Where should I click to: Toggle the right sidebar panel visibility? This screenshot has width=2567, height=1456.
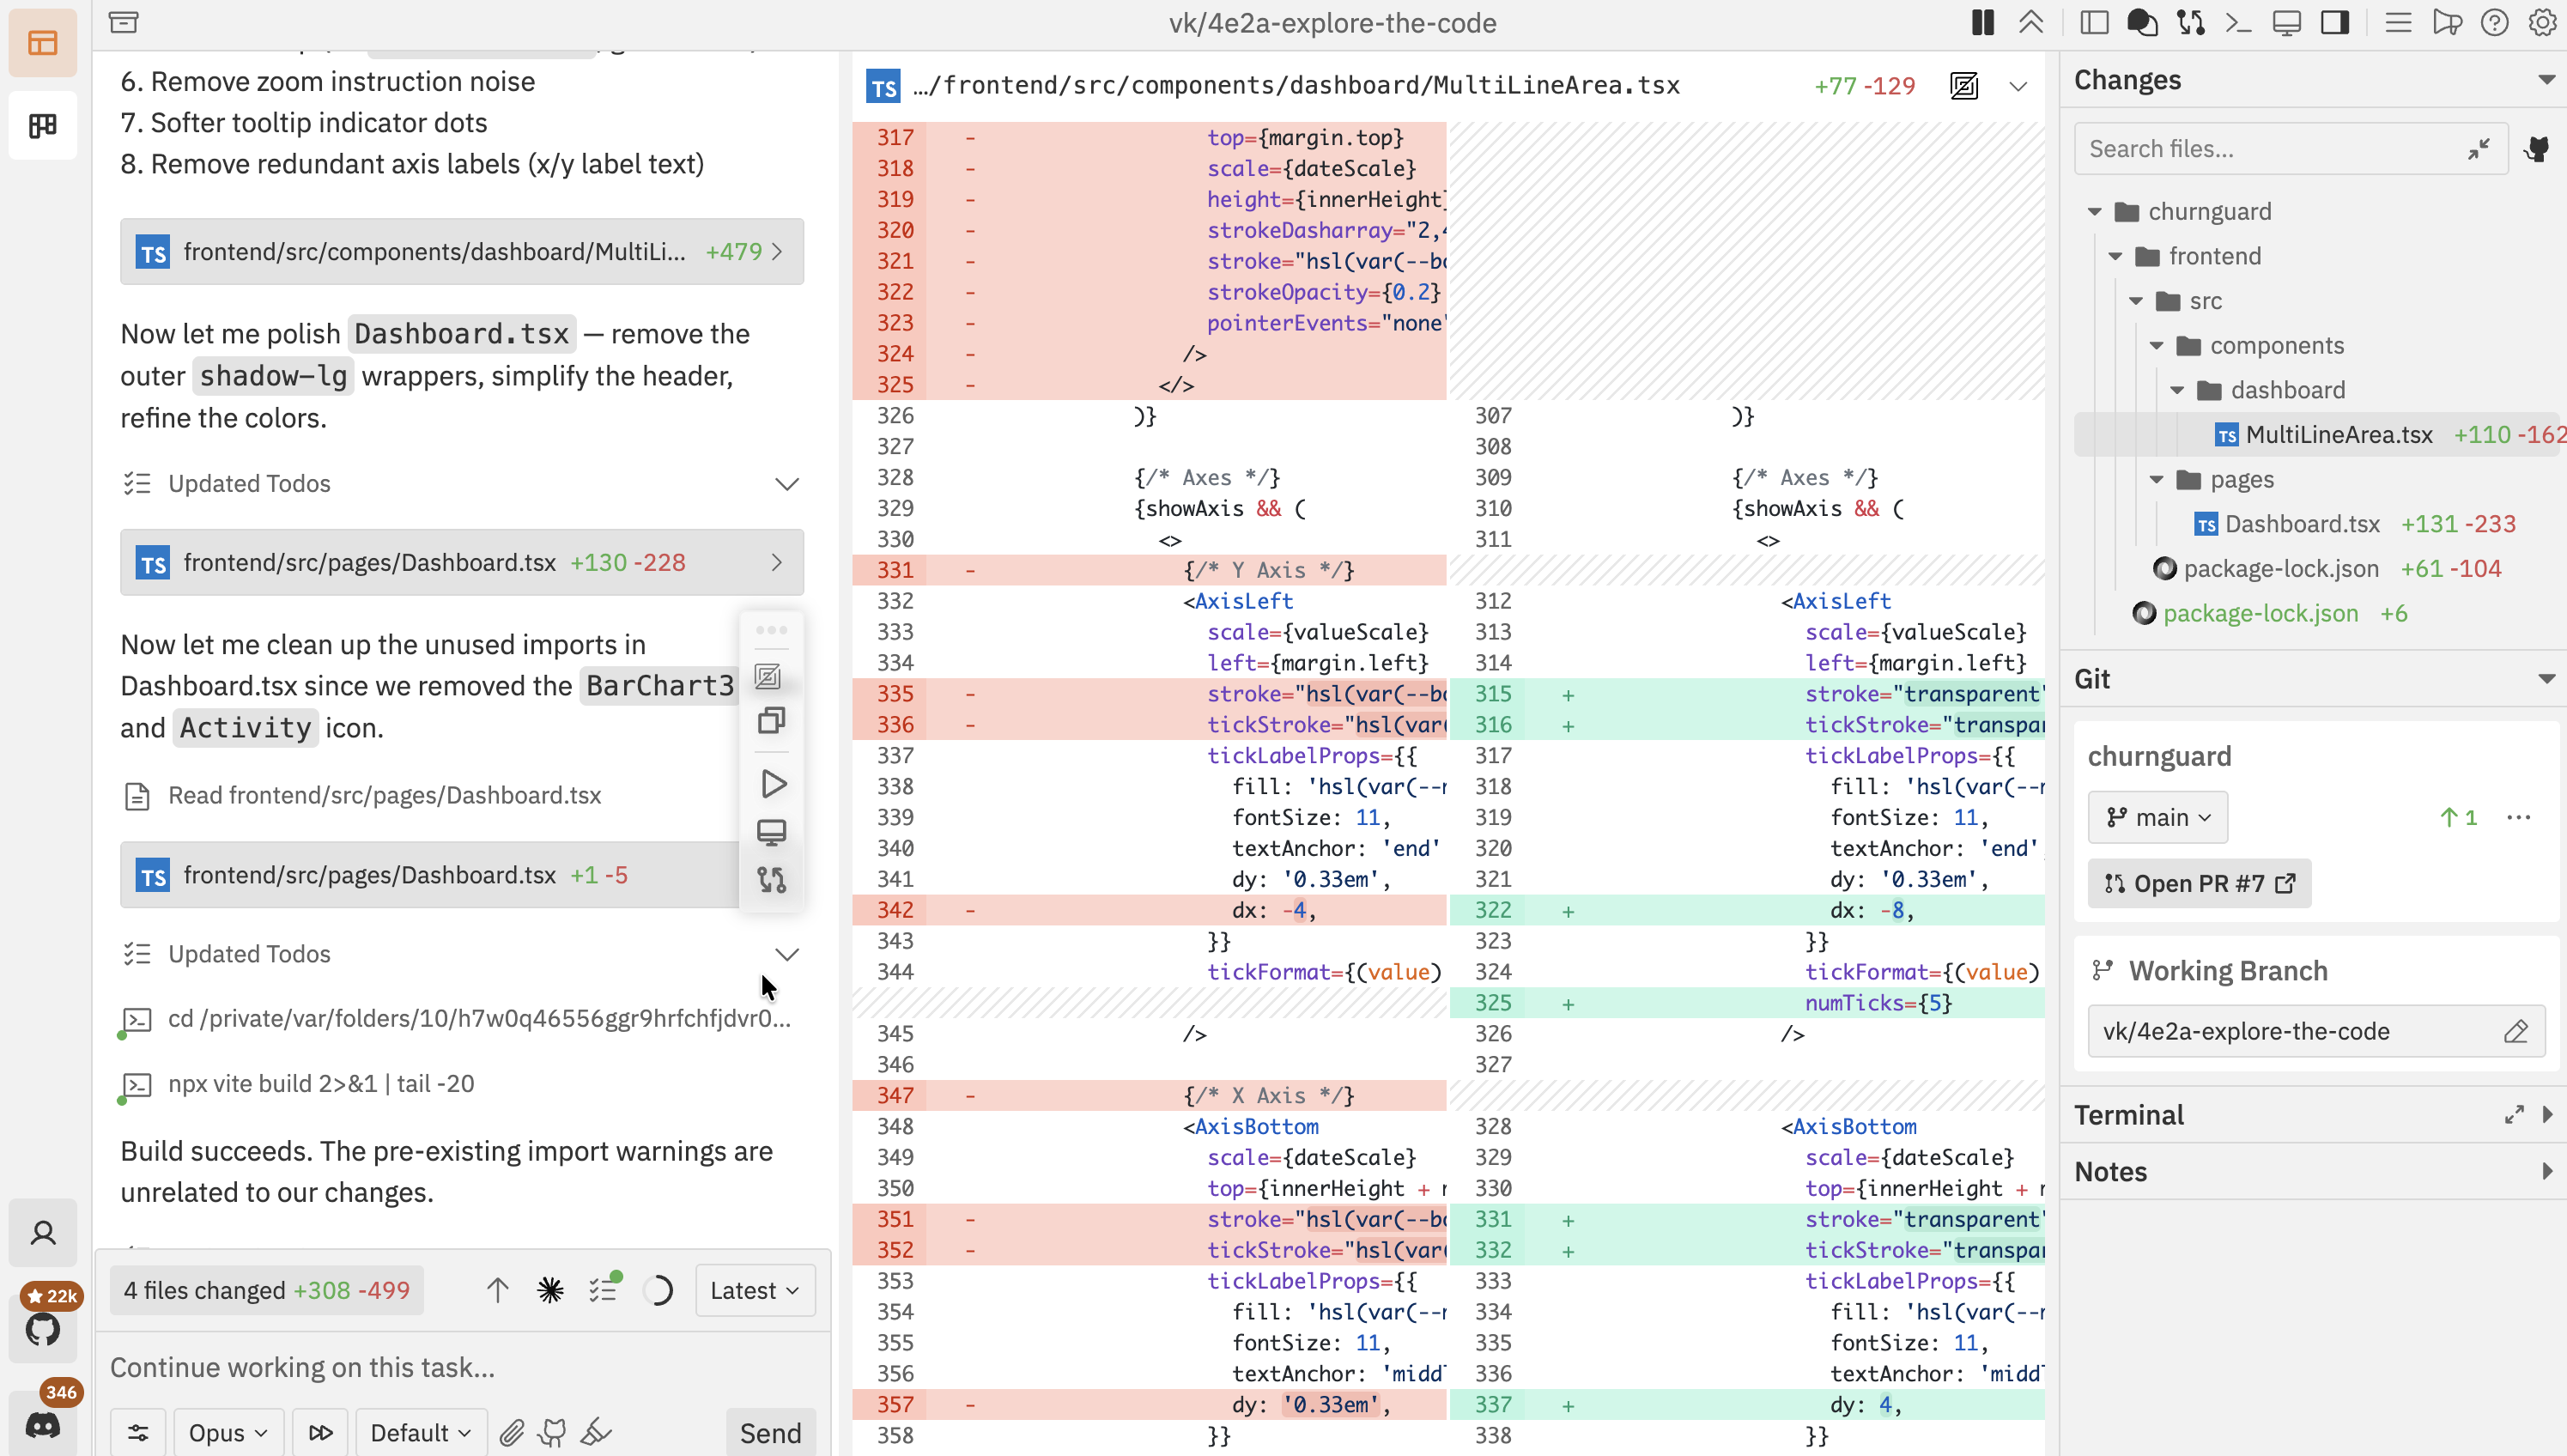pos(2335,22)
